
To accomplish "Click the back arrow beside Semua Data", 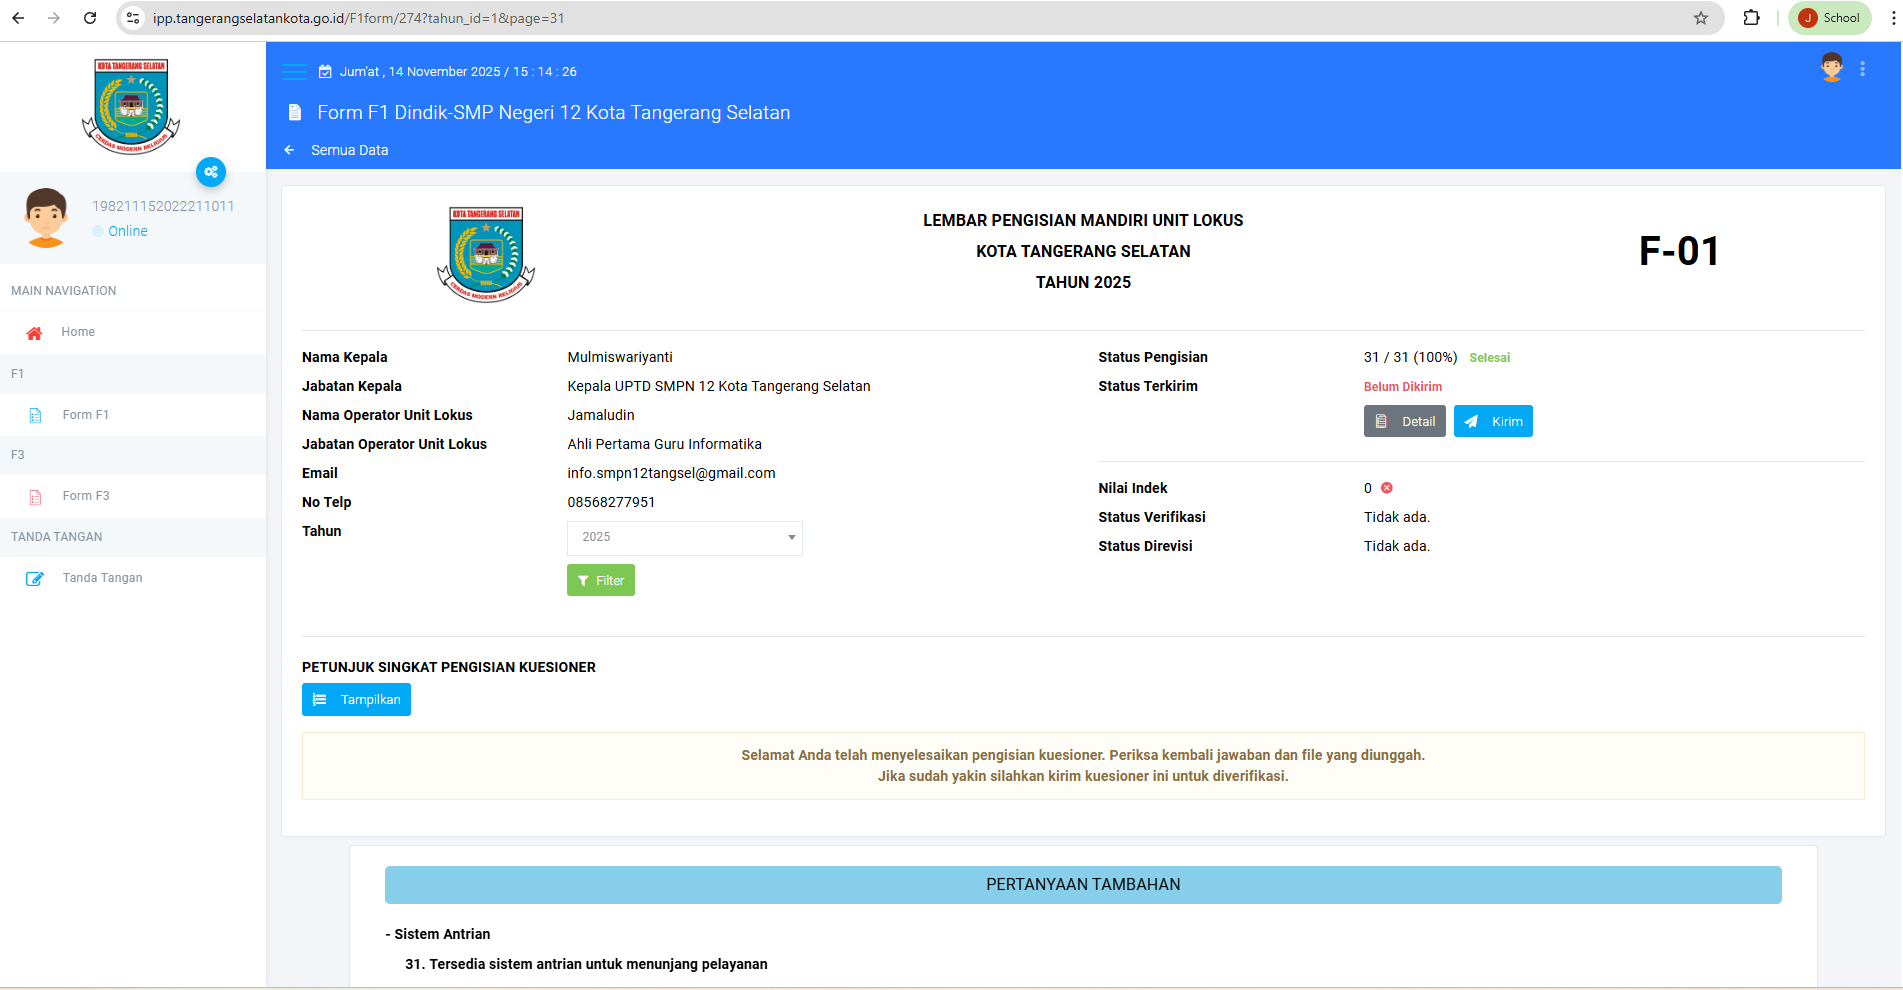I will [290, 150].
